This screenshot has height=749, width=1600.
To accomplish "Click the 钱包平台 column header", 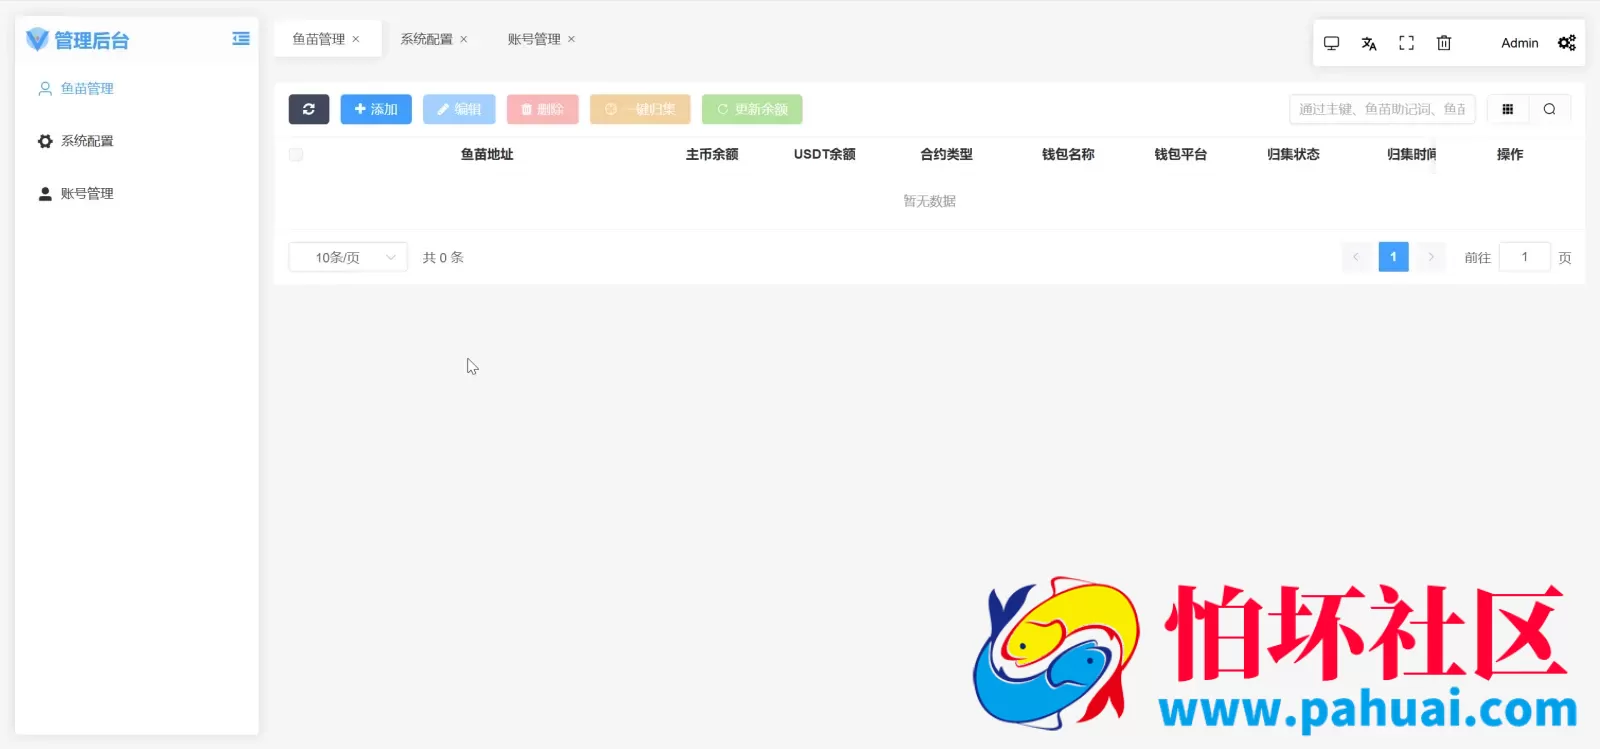I will (1181, 154).
